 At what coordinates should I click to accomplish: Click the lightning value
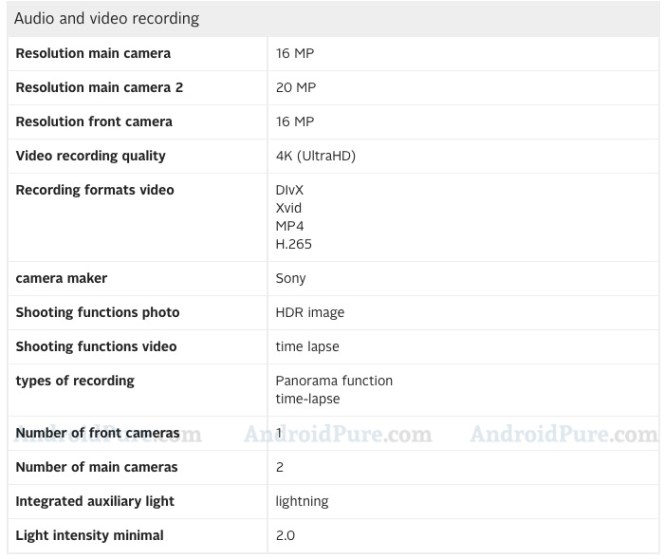(302, 501)
